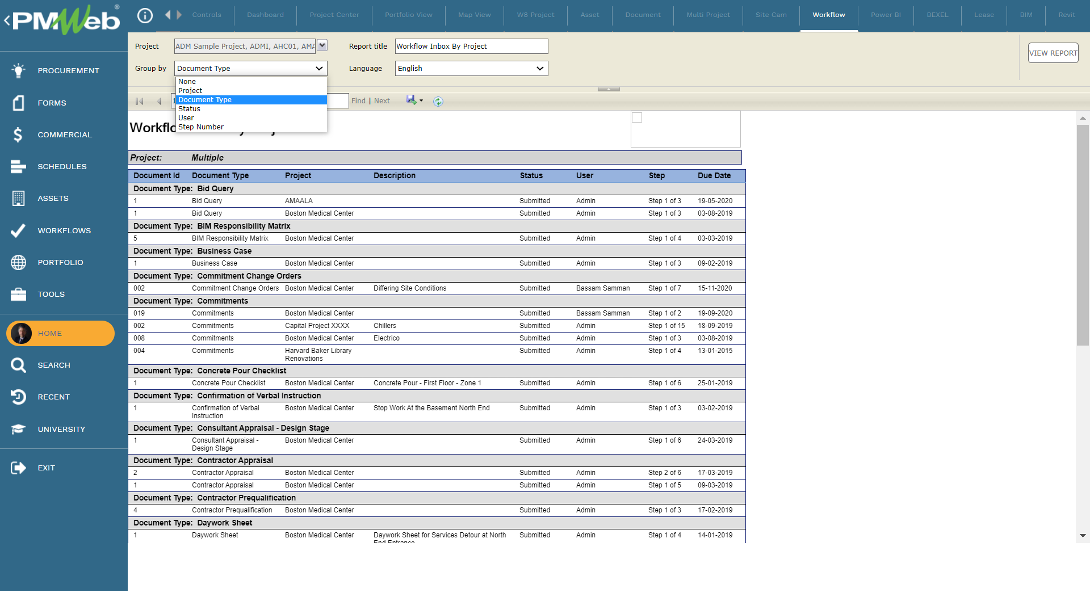Open the Recent history icon

pyautogui.click(x=19, y=397)
